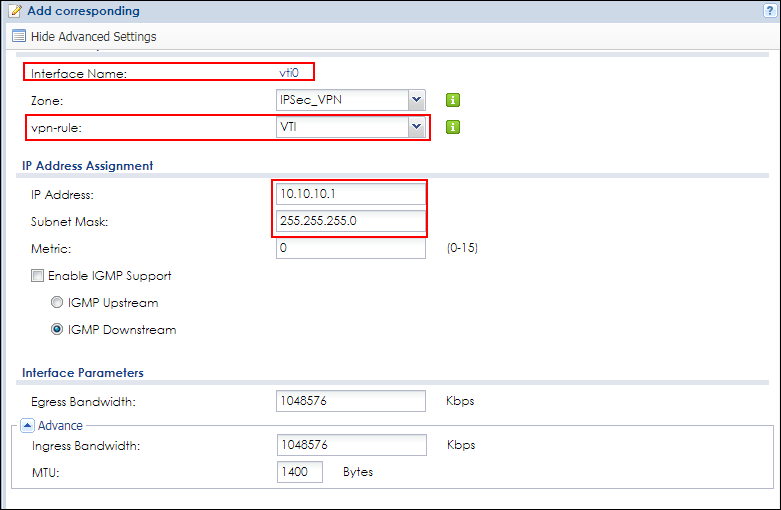Click the Advance section label
Image resolution: width=781 pixels, height=510 pixels.
click(x=60, y=426)
